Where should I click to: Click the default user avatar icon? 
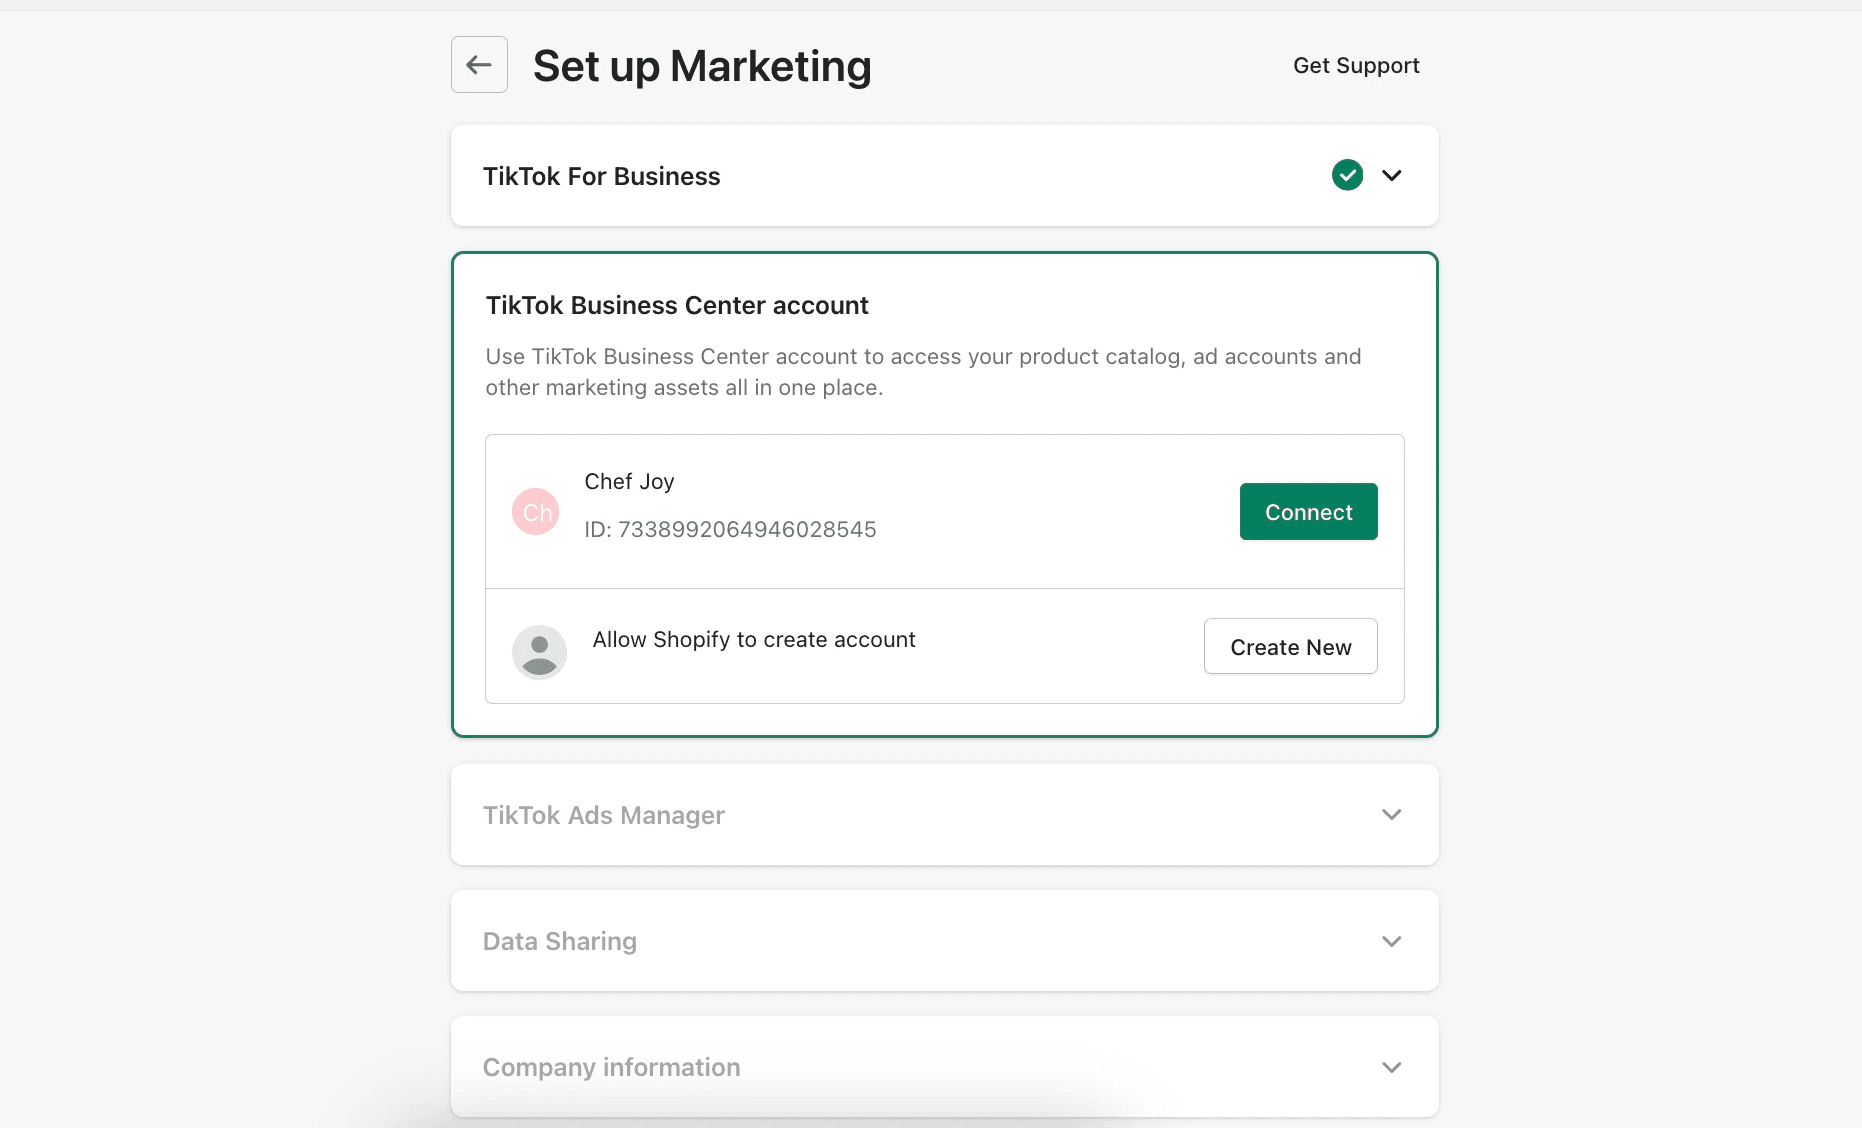tap(540, 652)
